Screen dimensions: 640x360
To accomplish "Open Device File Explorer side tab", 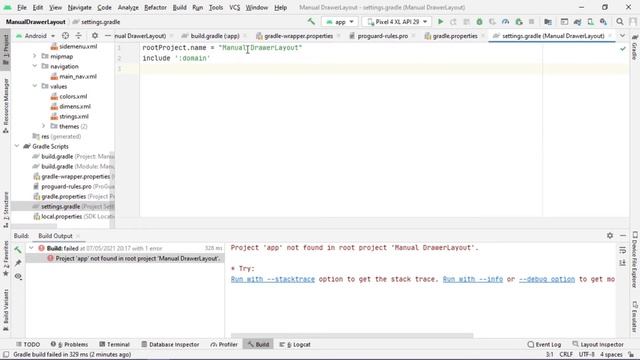I will coord(635,260).
